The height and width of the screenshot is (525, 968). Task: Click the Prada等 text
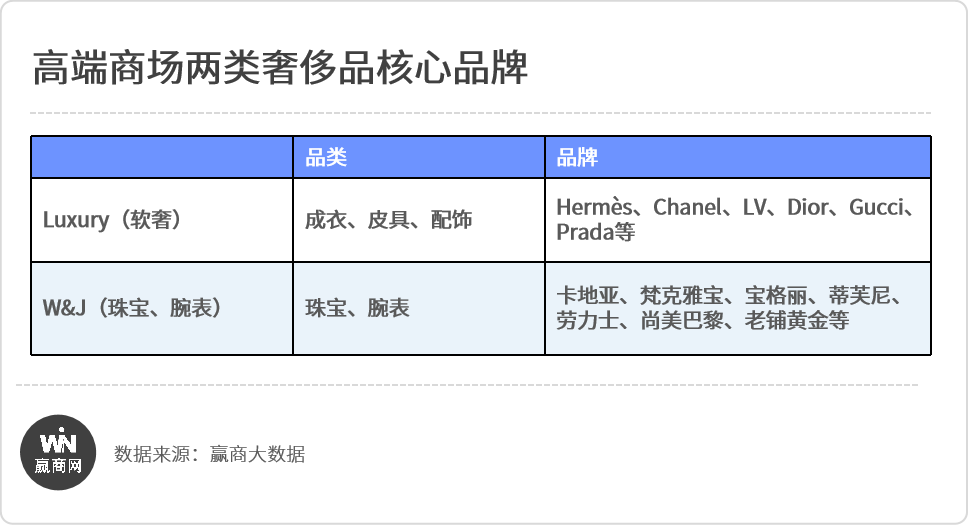(x=596, y=232)
